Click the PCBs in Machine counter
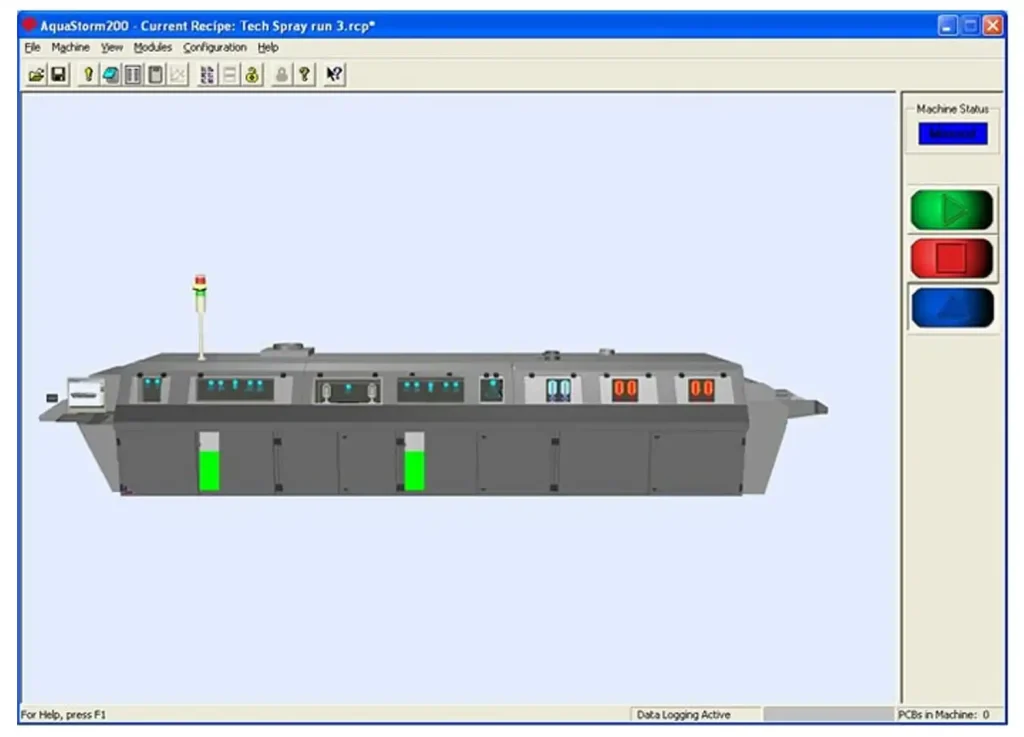The height and width of the screenshot is (737, 1024). (x=944, y=715)
